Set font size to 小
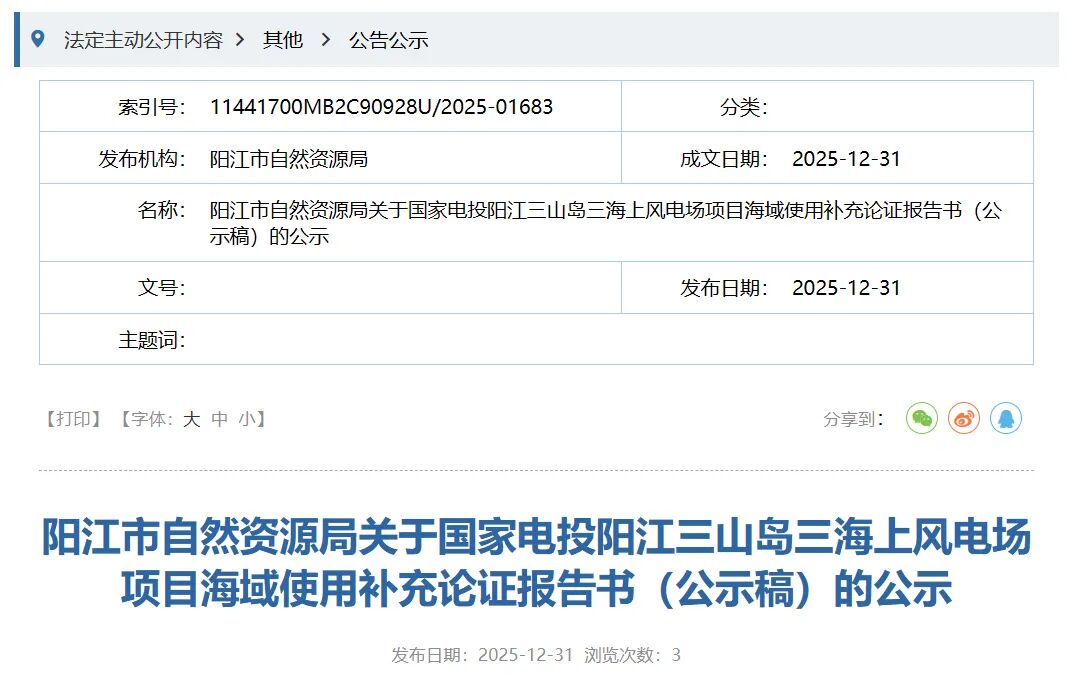 coord(247,419)
